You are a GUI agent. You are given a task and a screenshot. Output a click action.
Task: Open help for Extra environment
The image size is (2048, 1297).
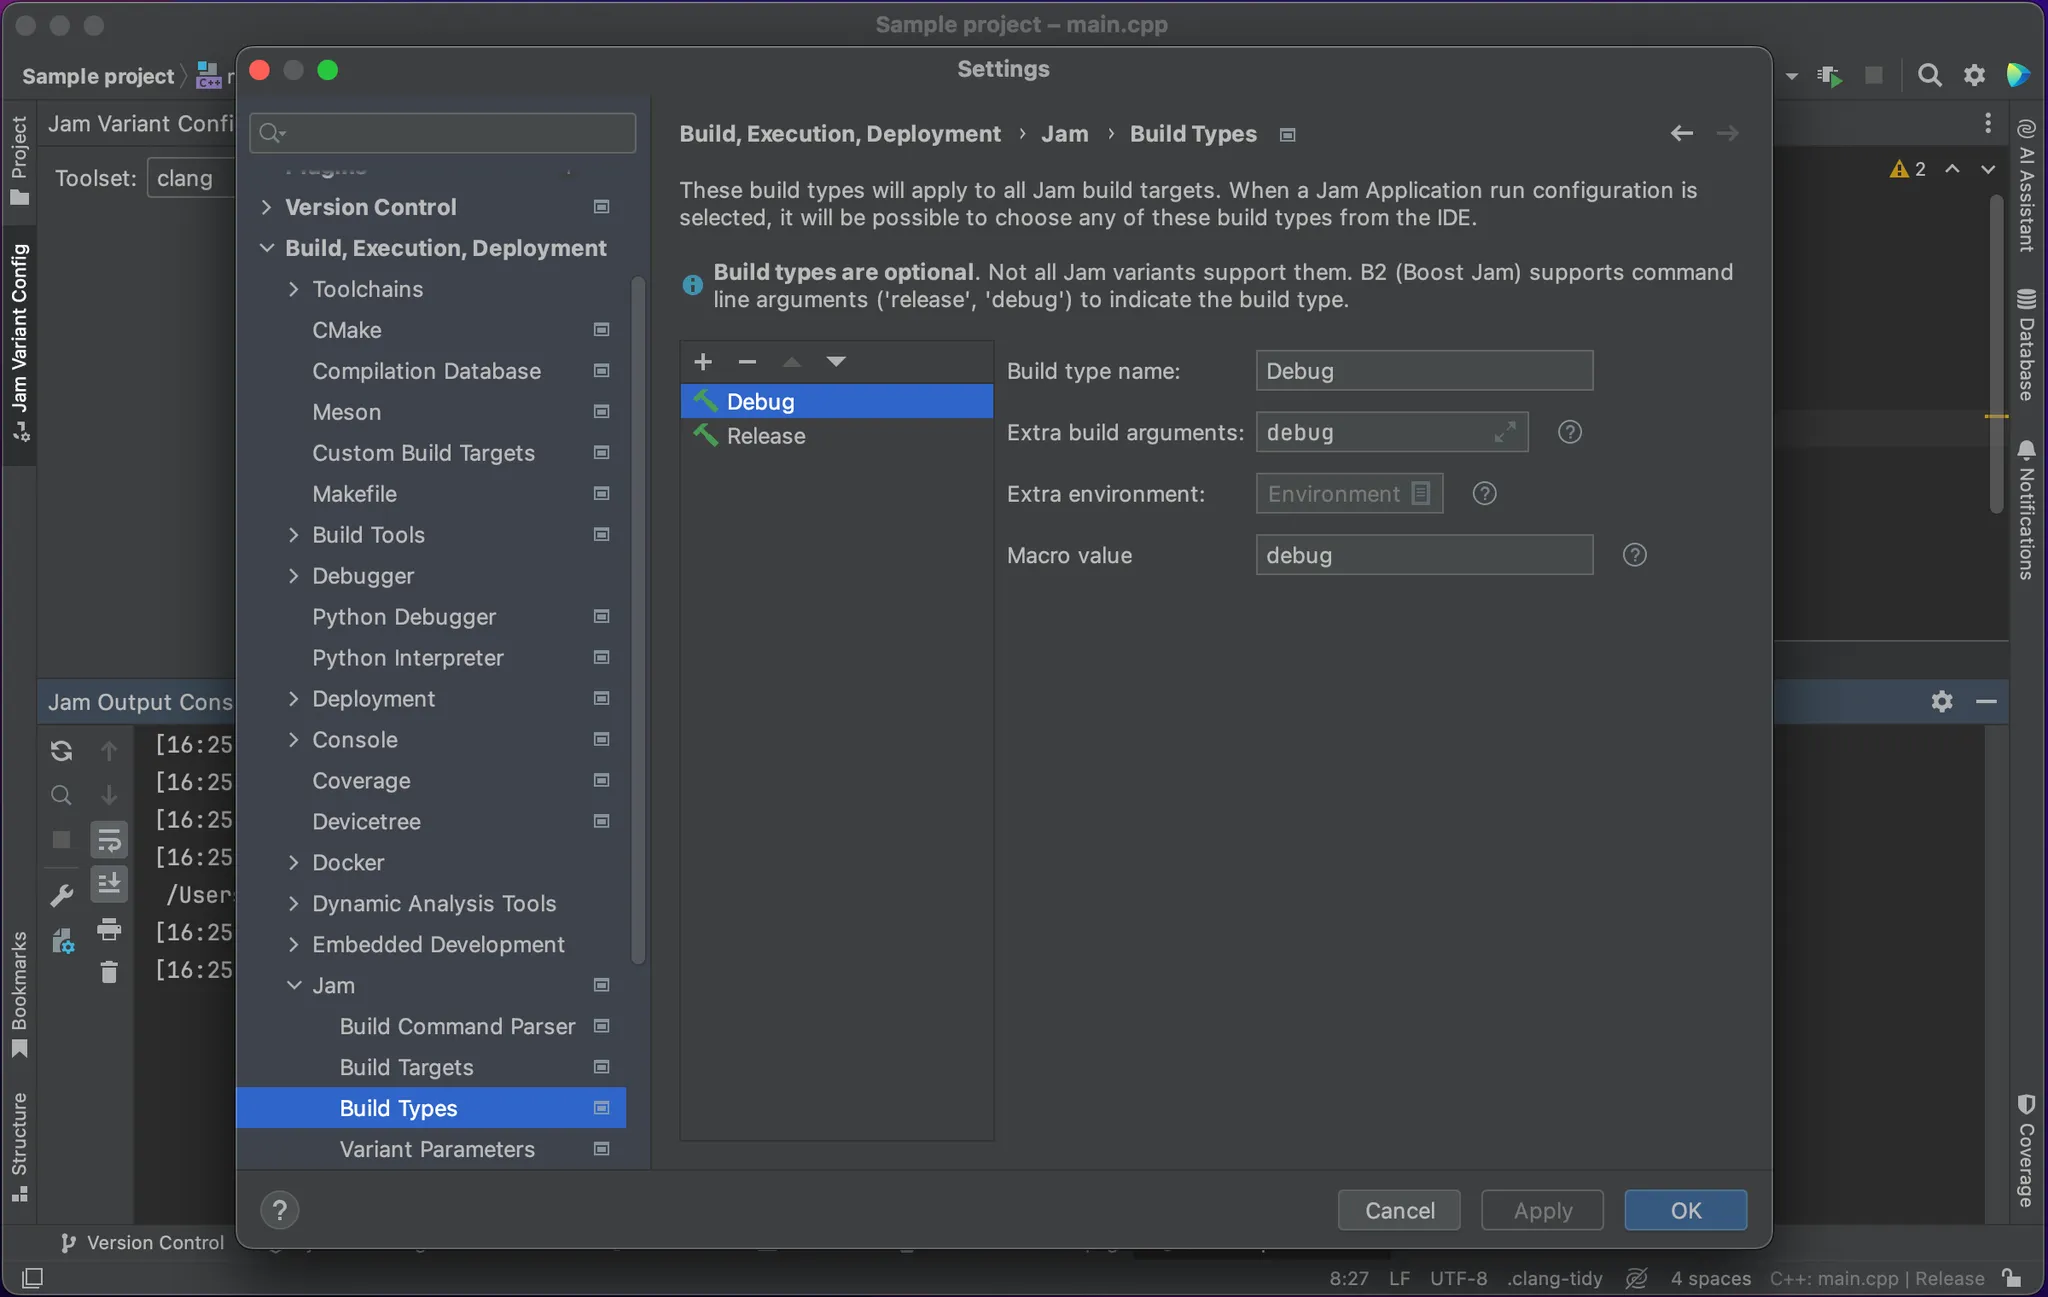click(x=1484, y=494)
